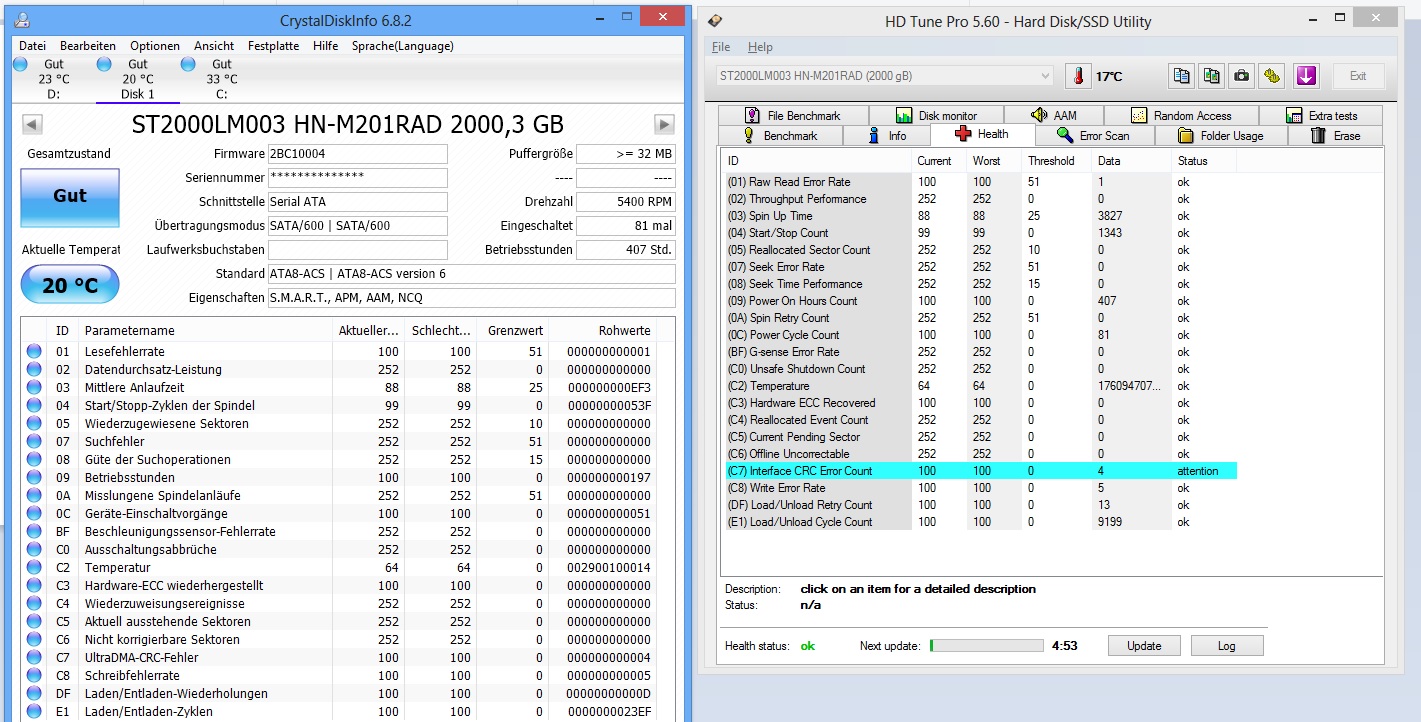Select the (C2) Temperature row in HD Tune
Screen dimensions: 1421x722
click(x=980, y=386)
